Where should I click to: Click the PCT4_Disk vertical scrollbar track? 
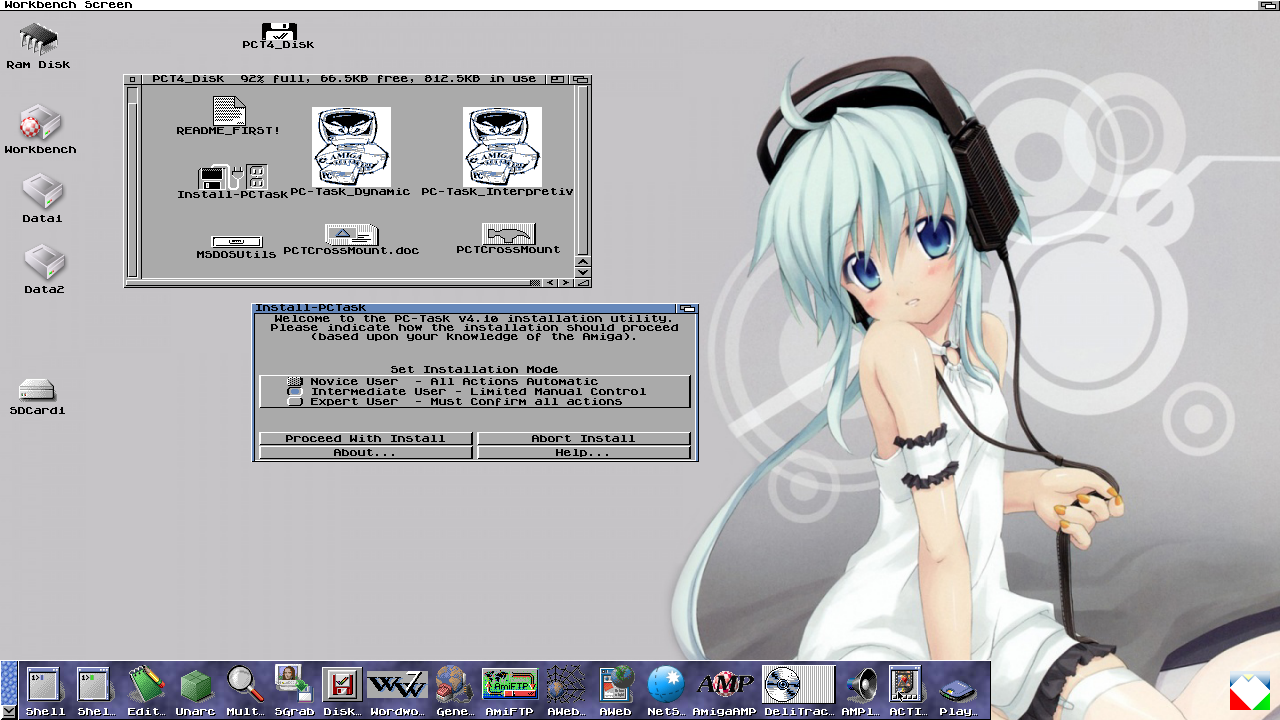pos(583,170)
